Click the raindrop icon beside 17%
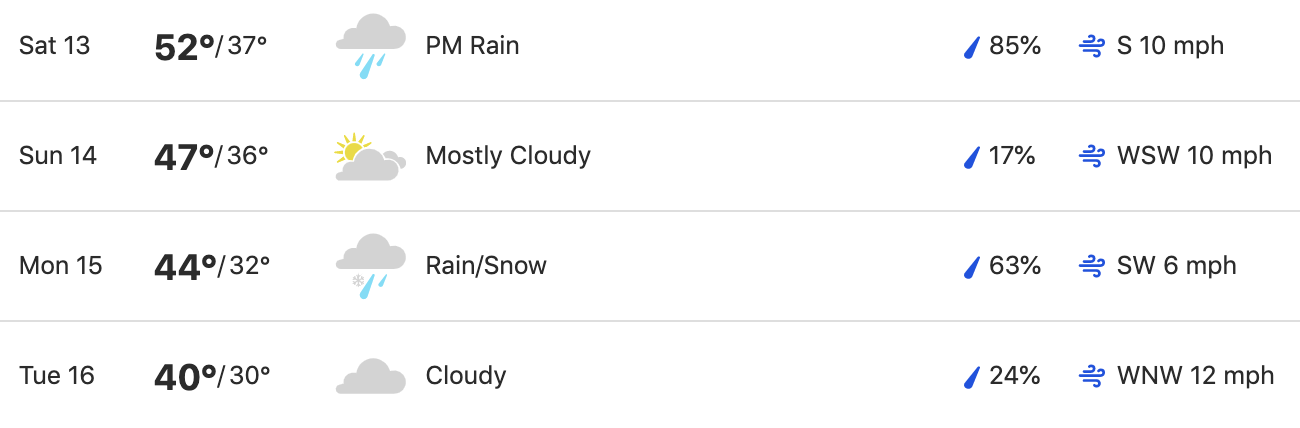 (x=970, y=157)
